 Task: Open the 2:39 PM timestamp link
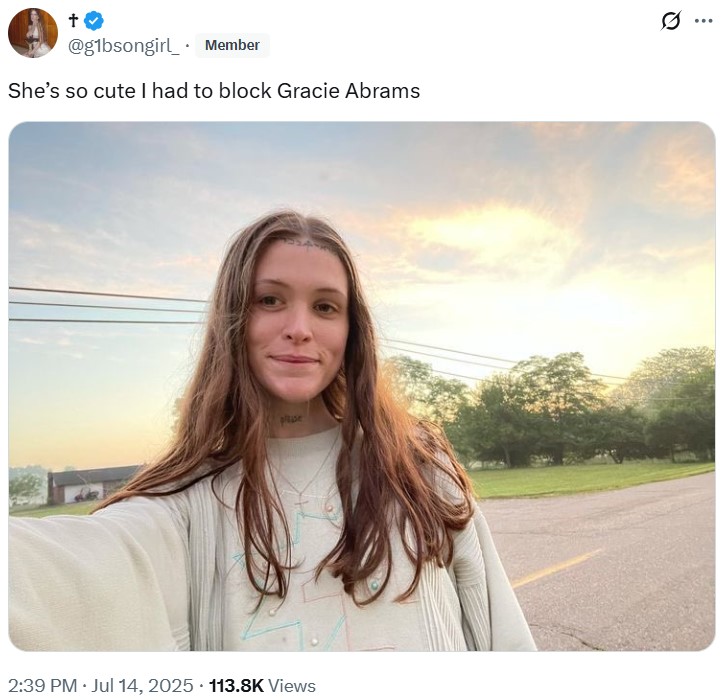coord(42,685)
